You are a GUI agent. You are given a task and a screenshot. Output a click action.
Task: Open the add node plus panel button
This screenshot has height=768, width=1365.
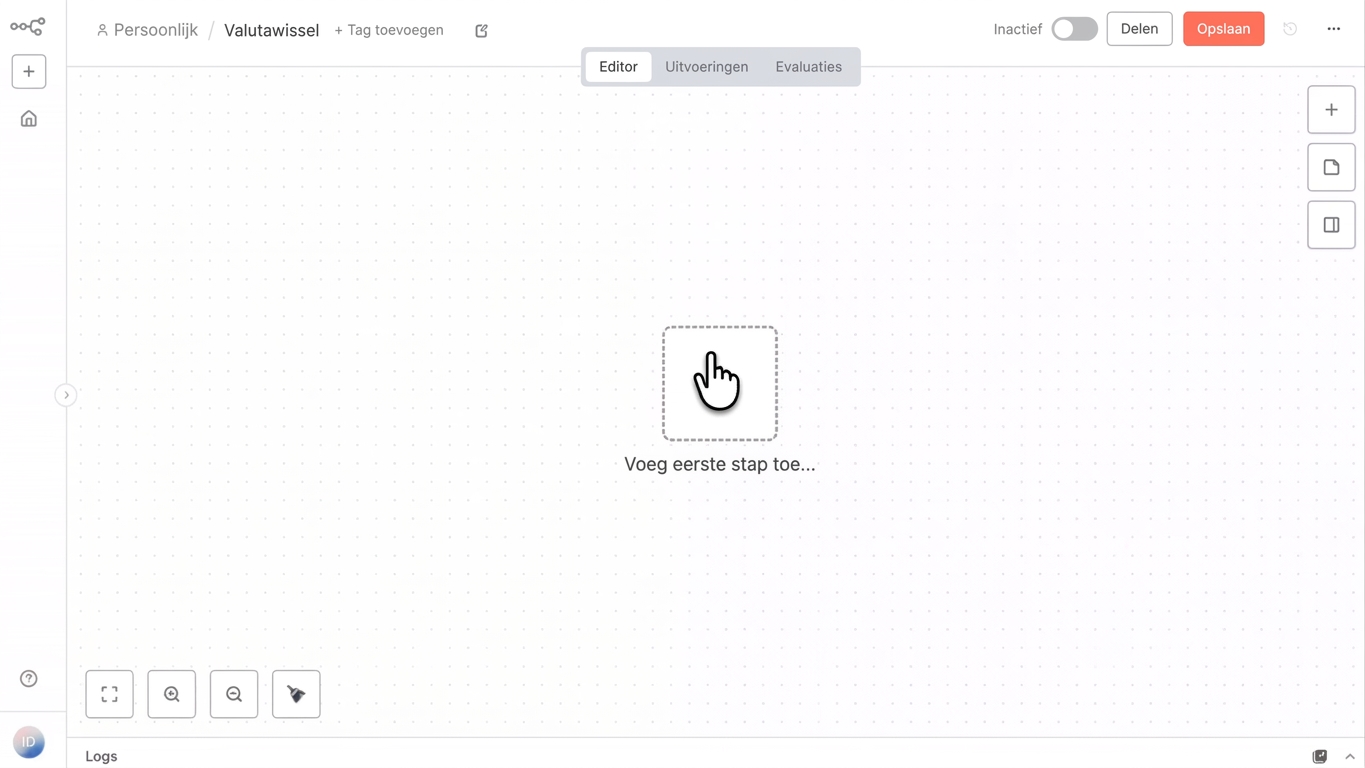[x=1331, y=110]
